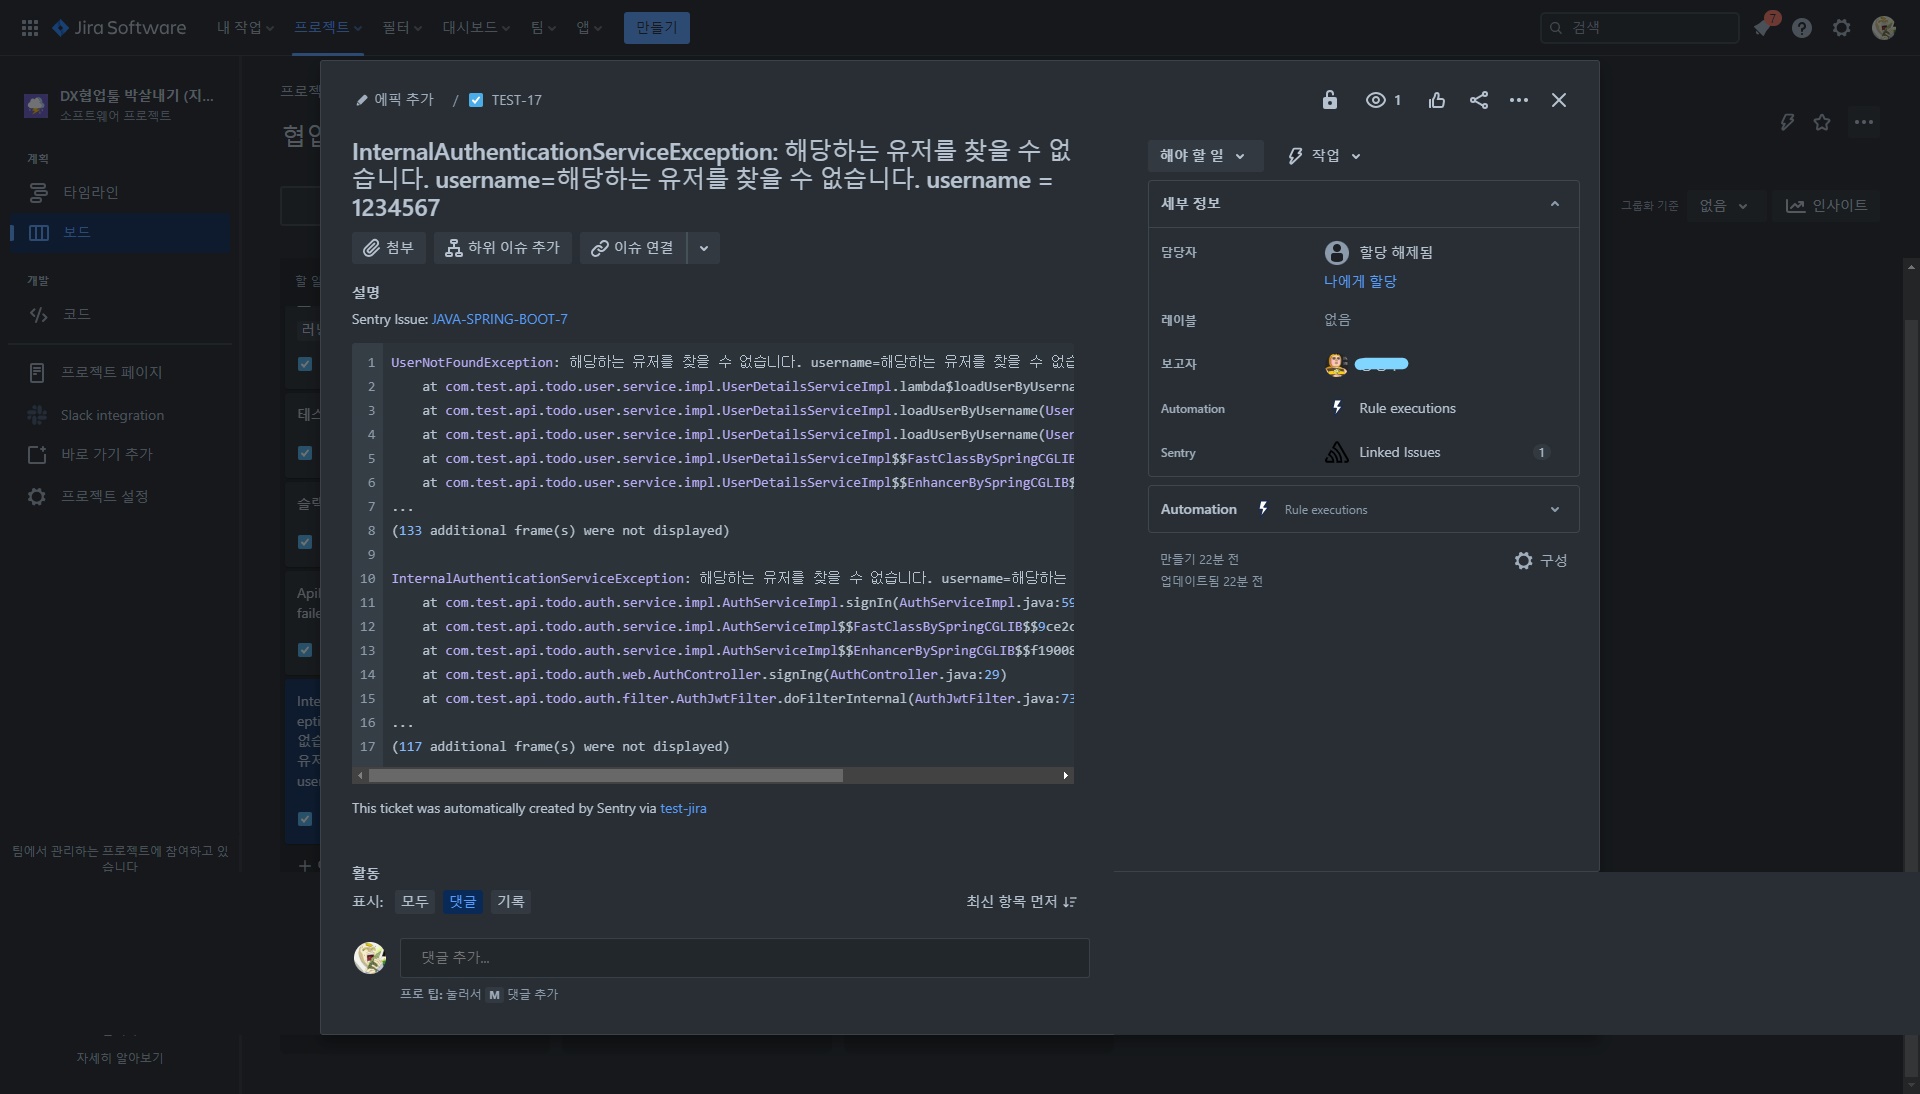Image resolution: width=1920 pixels, height=1094 pixels.
Task: Open the notifications bell icon
Action: pos(1762,28)
